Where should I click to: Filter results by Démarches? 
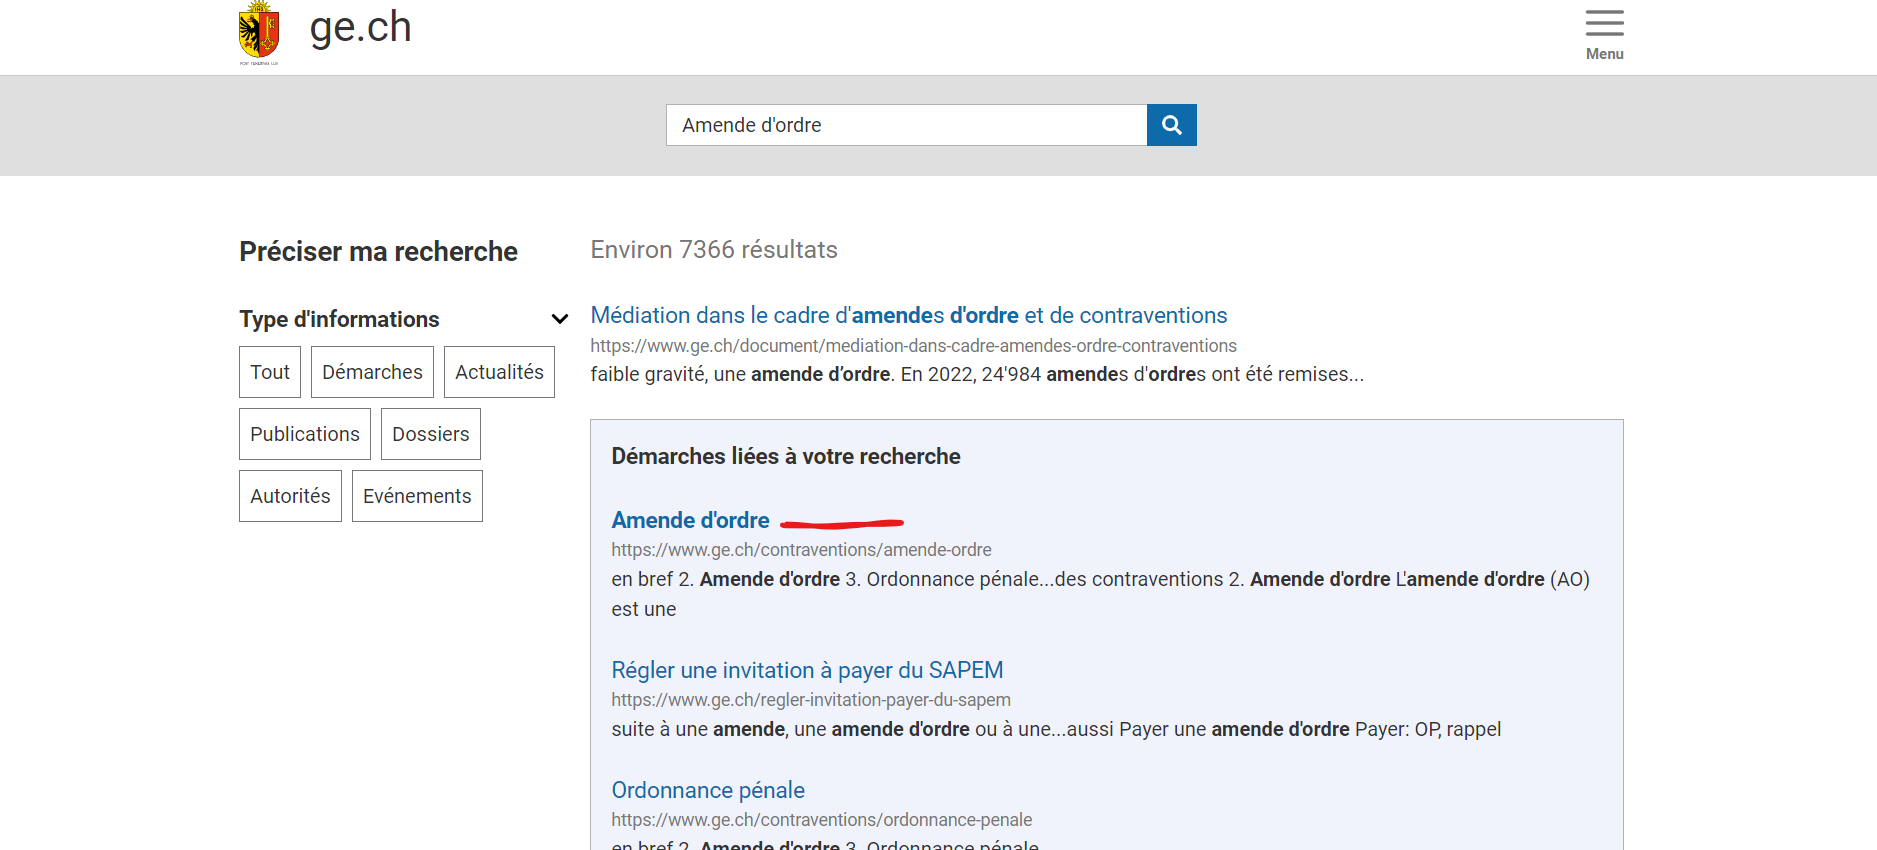(x=372, y=372)
